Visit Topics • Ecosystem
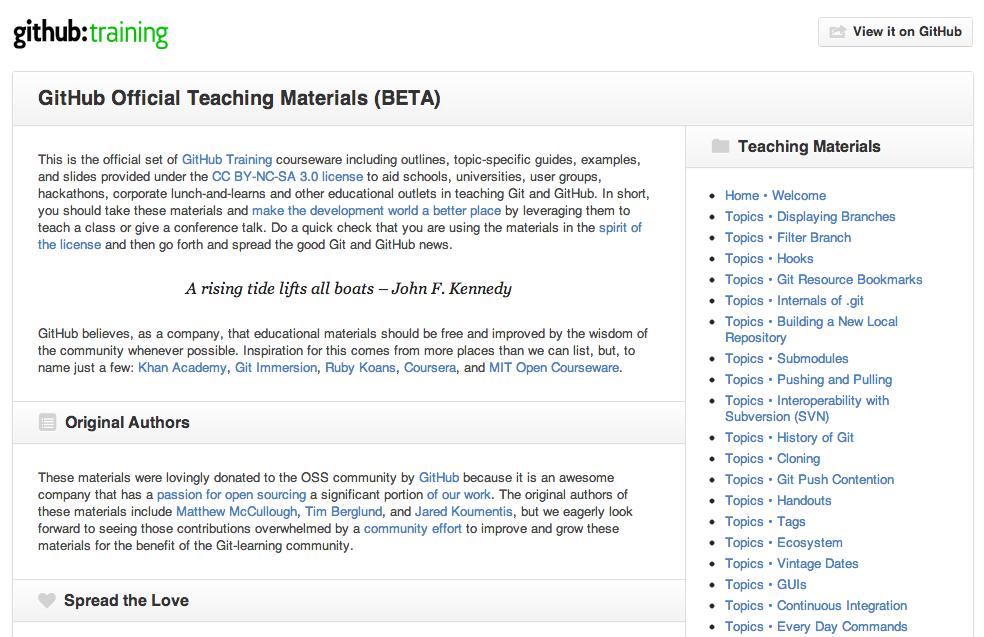984x637 pixels. 784,543
